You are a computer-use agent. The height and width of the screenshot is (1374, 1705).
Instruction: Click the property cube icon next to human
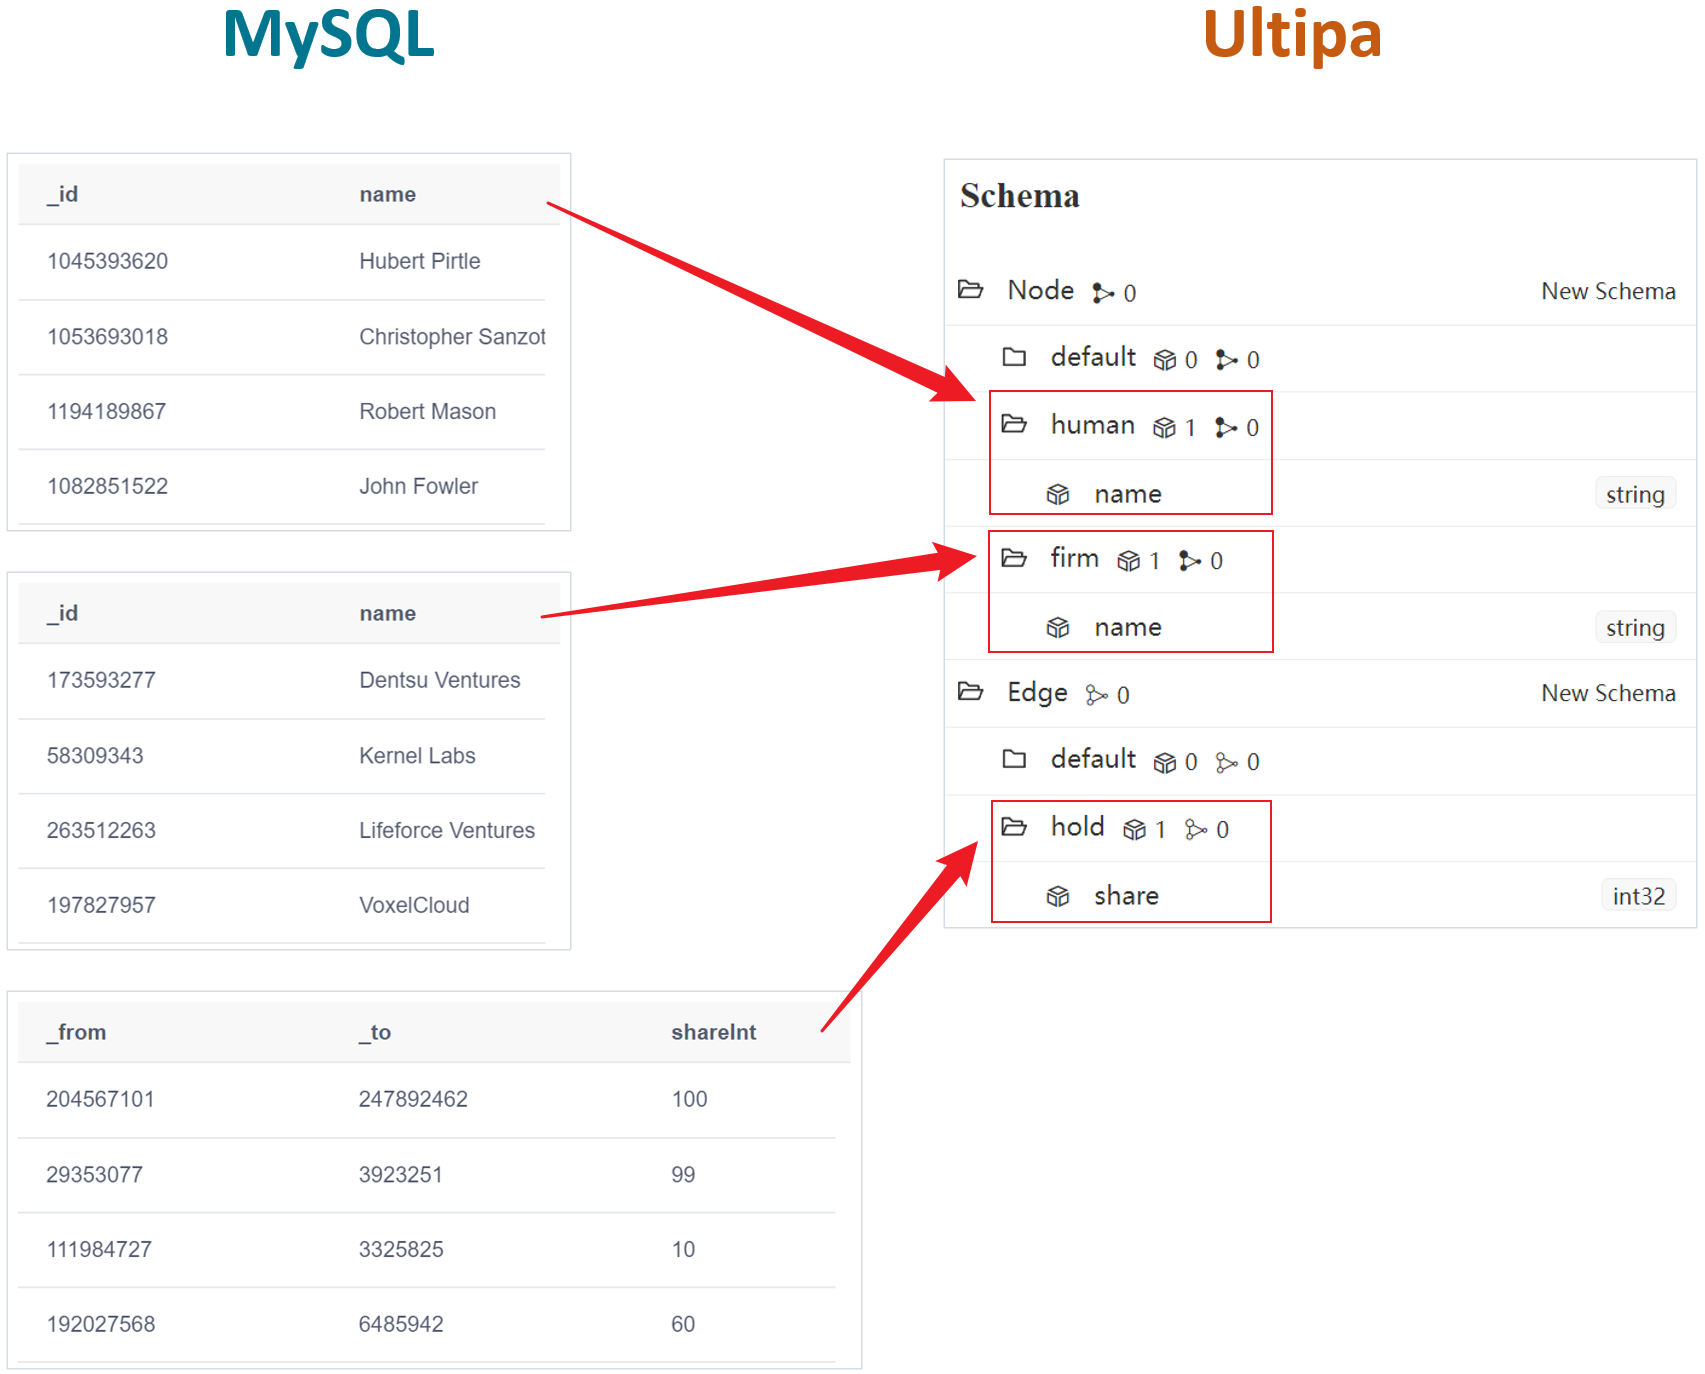1164,428
